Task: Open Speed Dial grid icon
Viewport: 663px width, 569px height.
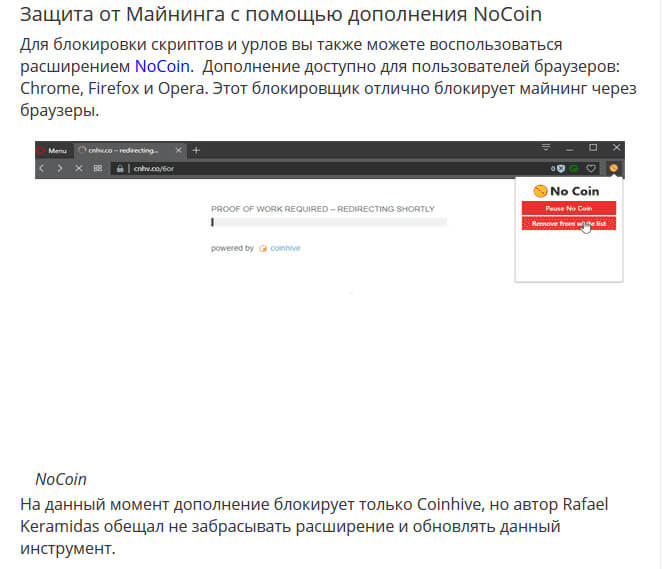Action: (x=98, y=168)
